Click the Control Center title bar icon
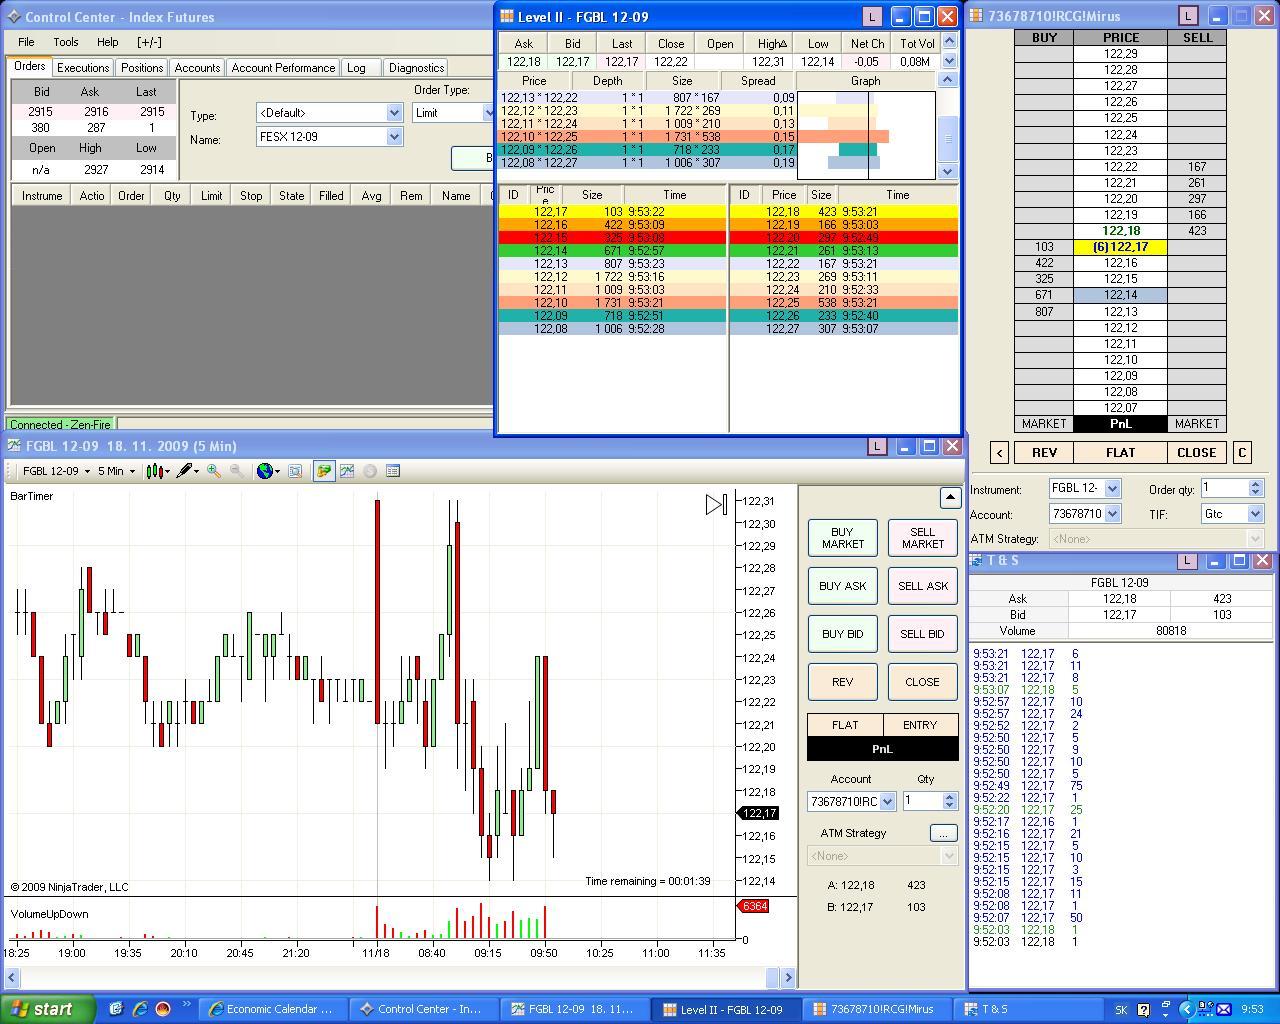The width and height of the screenshot is (1280, 1024). (14, 17)
